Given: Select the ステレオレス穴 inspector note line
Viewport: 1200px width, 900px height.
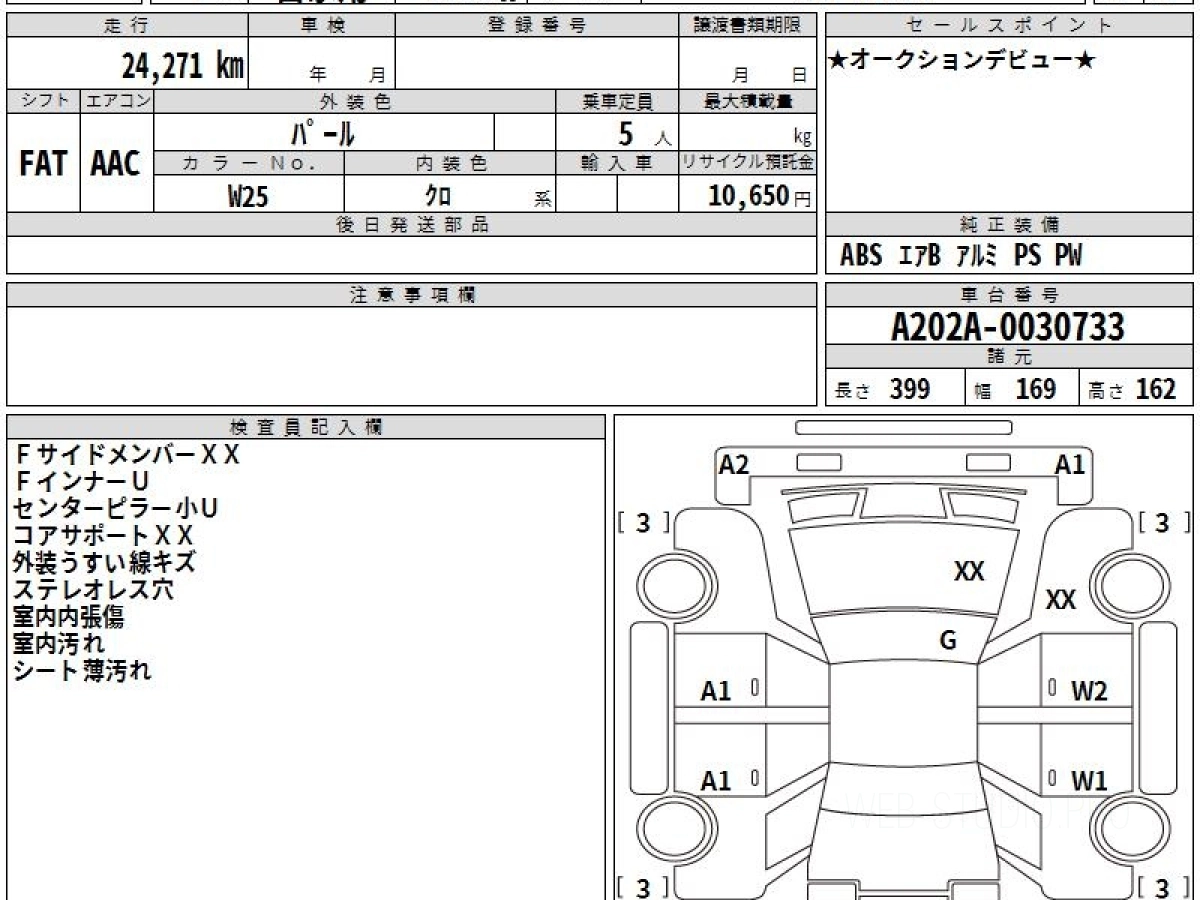Looking at the screenshot, I should [93, 590].
